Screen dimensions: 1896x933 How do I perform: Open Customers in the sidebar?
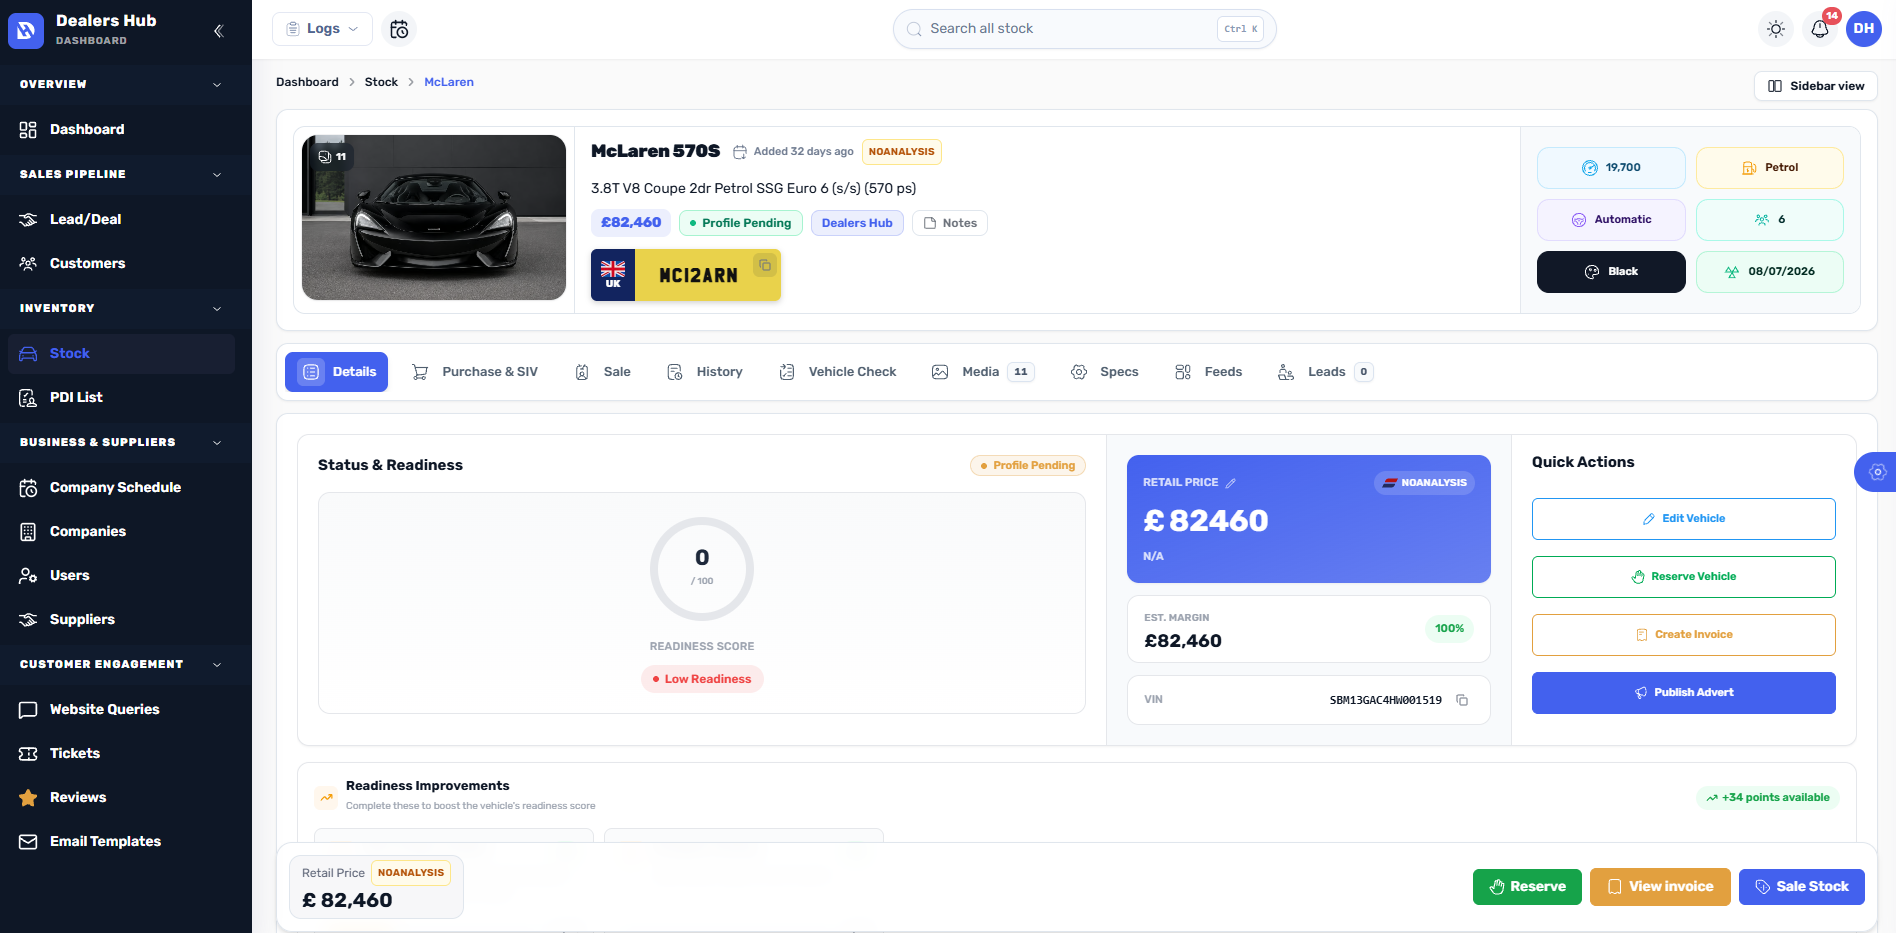122,263
